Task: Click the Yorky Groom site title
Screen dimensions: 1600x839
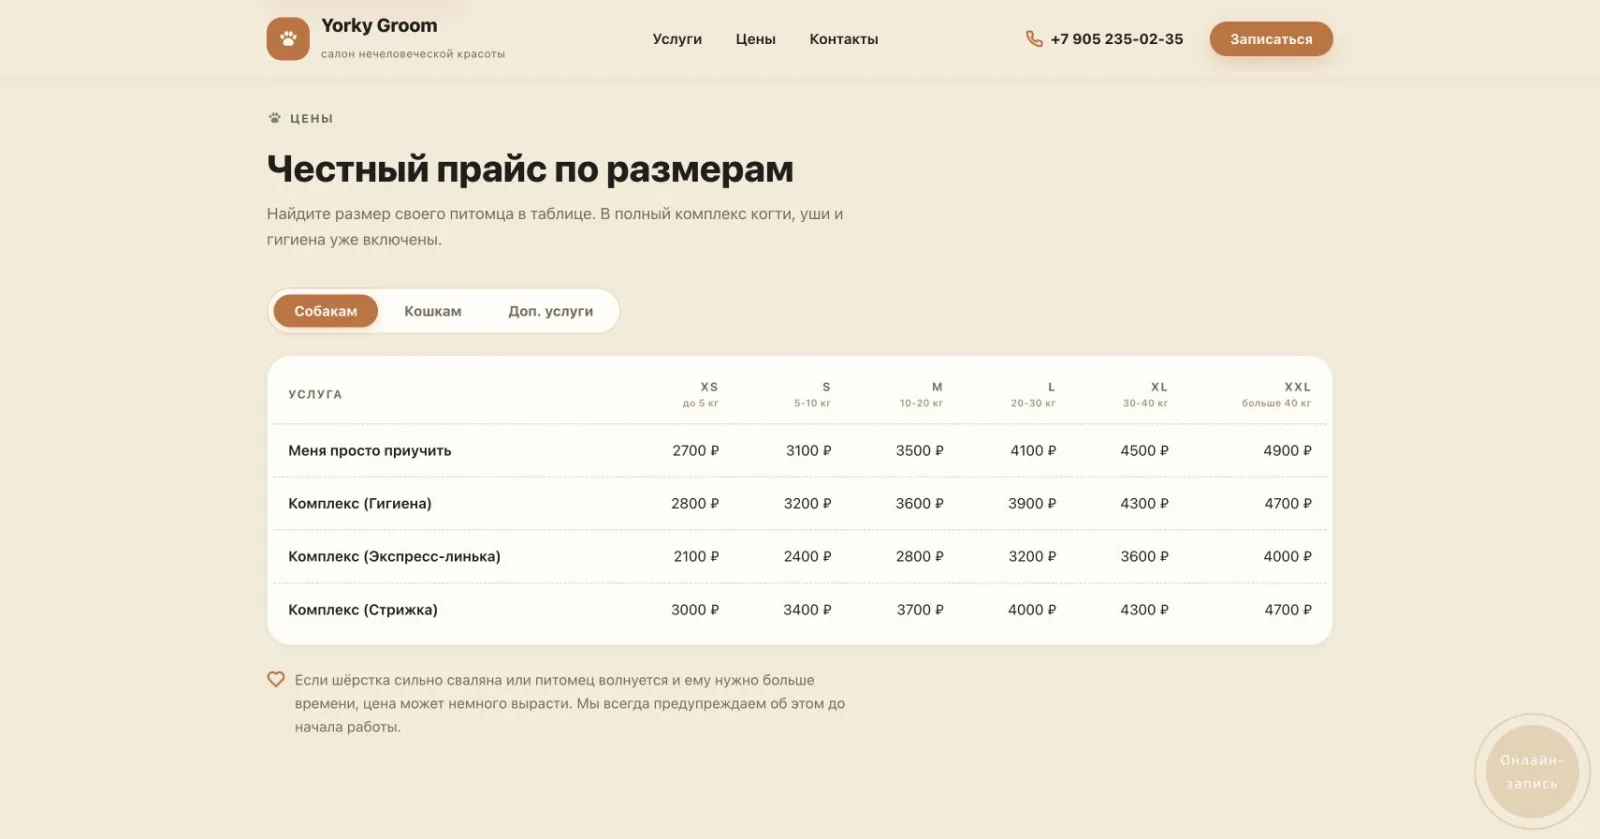Action: pyautogui.click(x=379, y=26)
